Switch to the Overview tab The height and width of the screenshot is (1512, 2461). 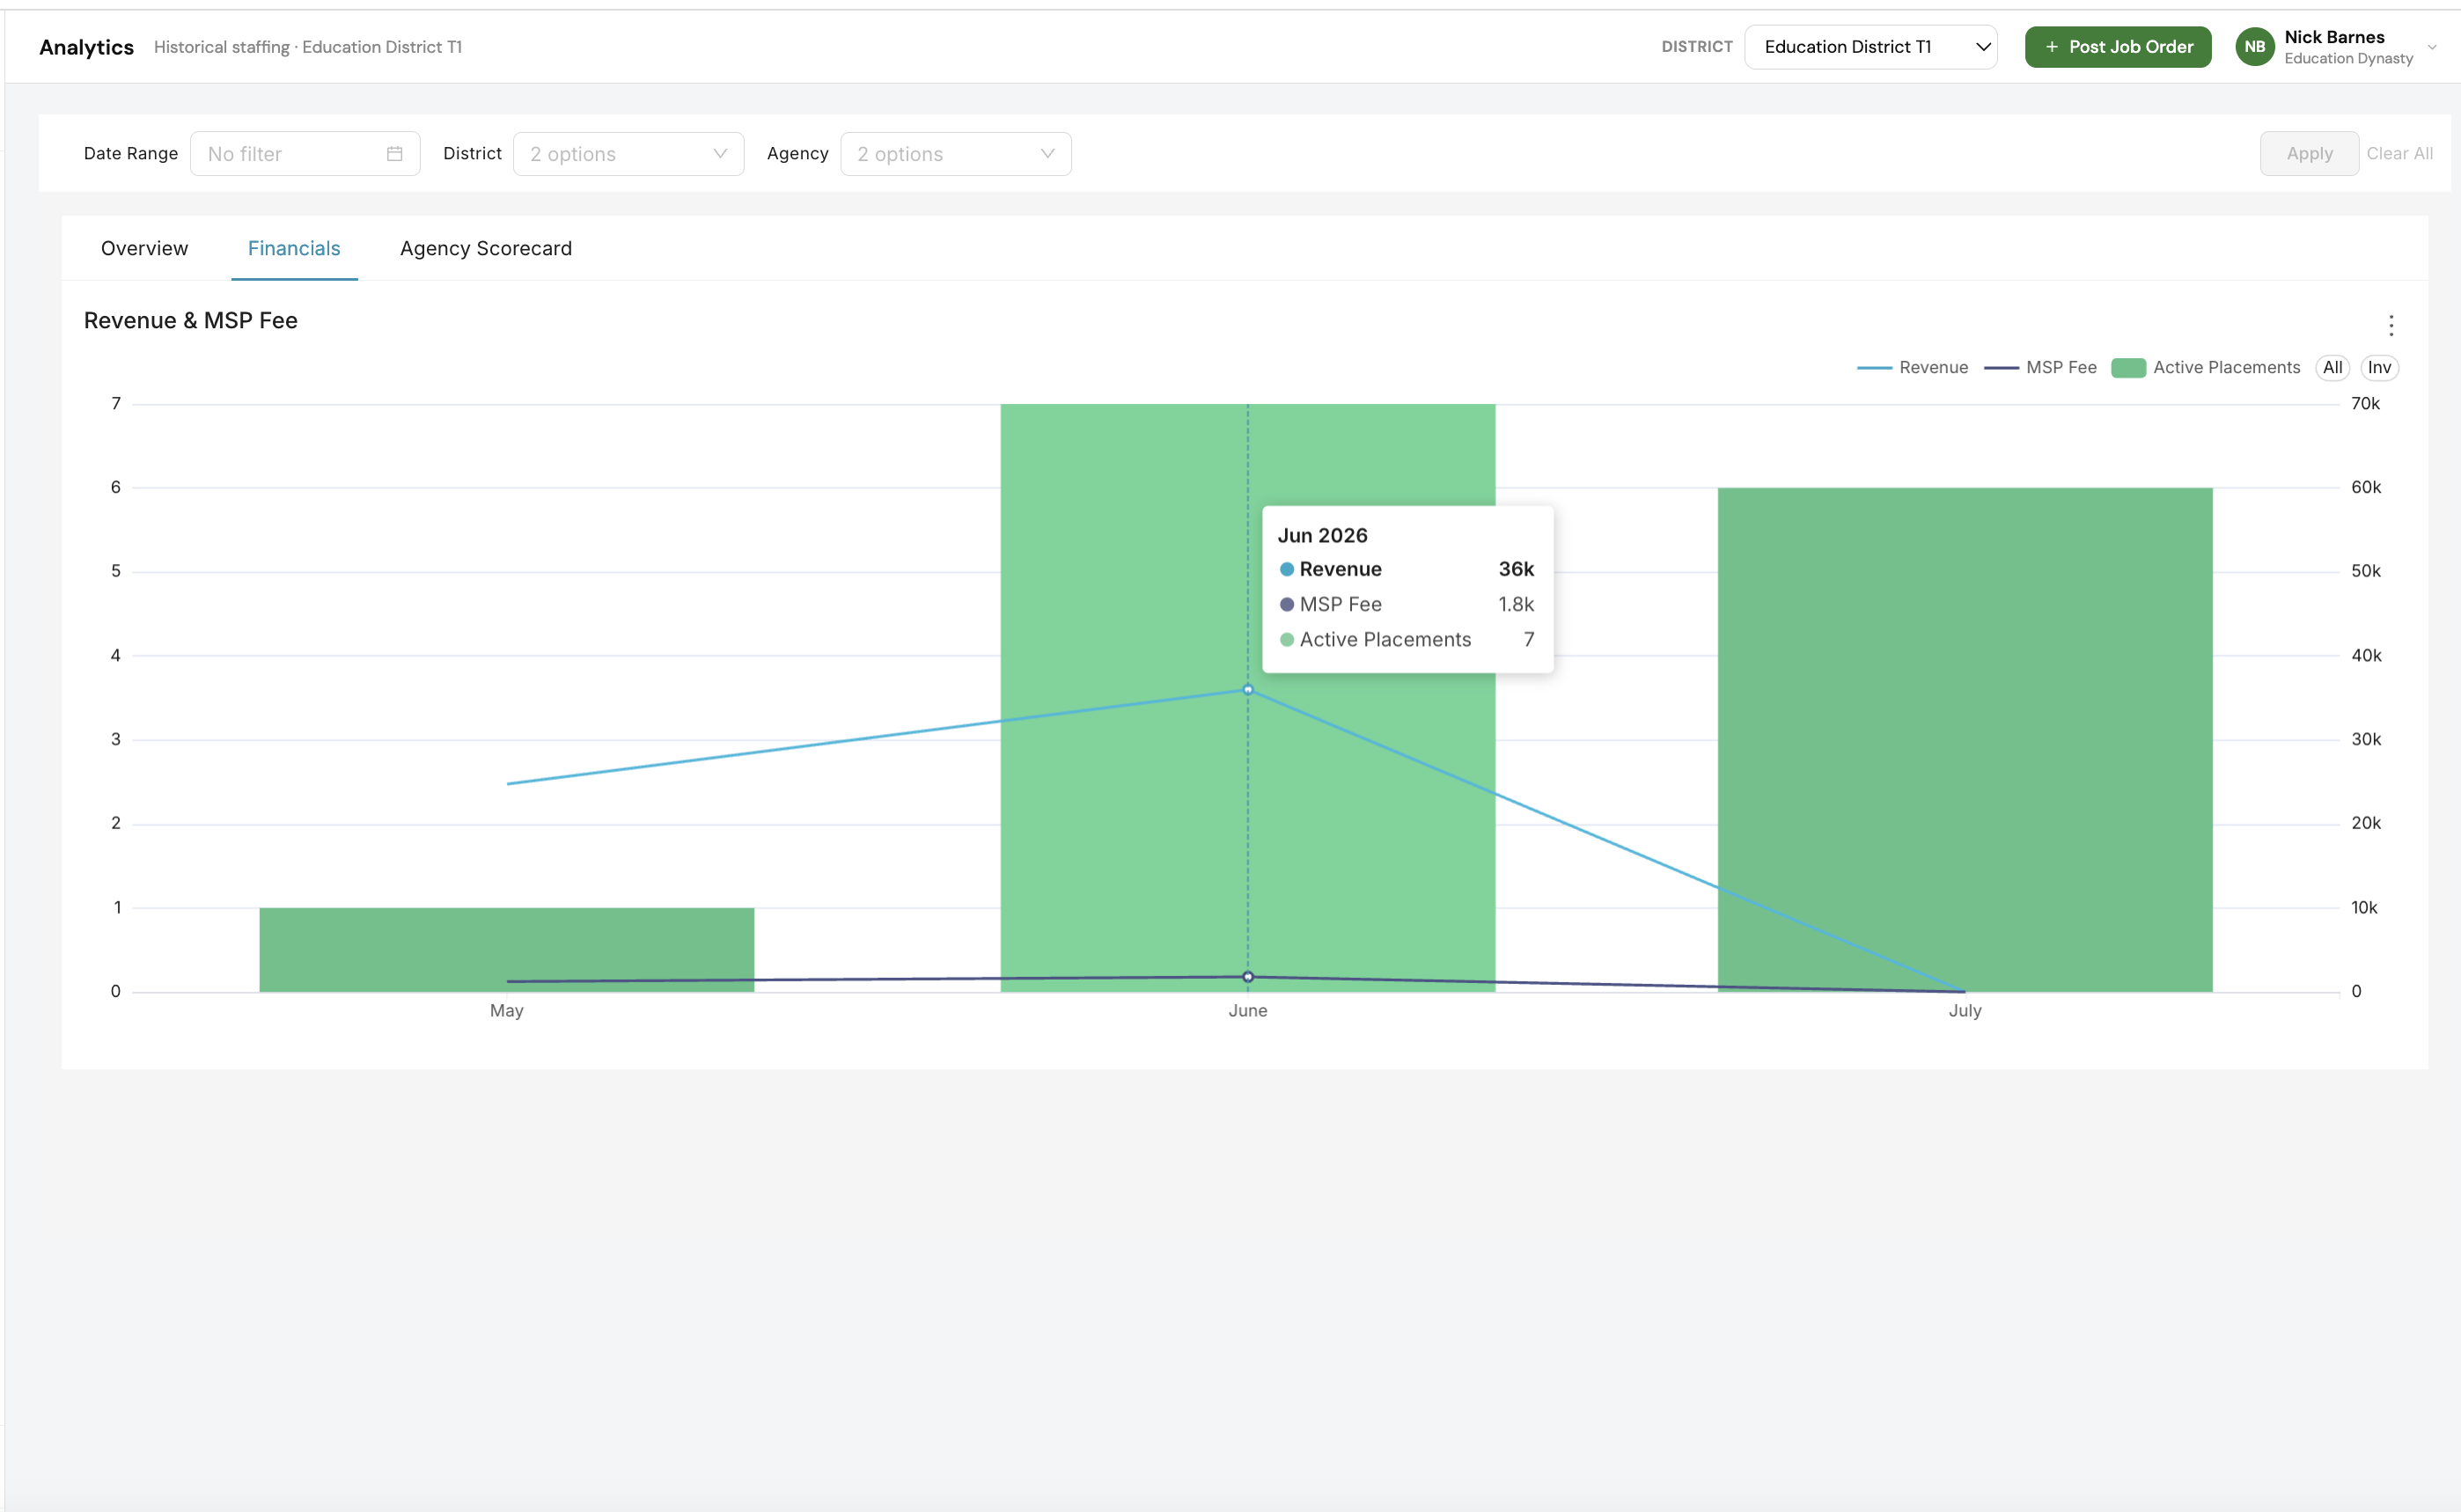tap(144, 248)
